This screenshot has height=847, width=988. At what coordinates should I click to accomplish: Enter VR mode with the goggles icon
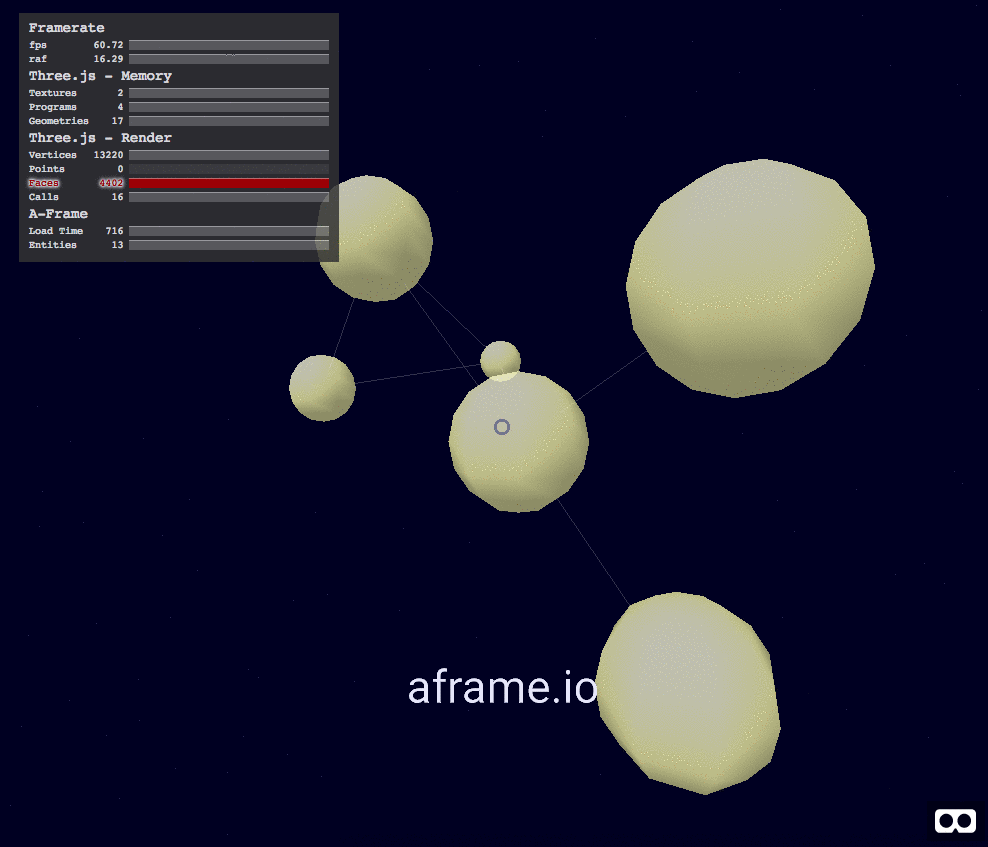point(955,820)
